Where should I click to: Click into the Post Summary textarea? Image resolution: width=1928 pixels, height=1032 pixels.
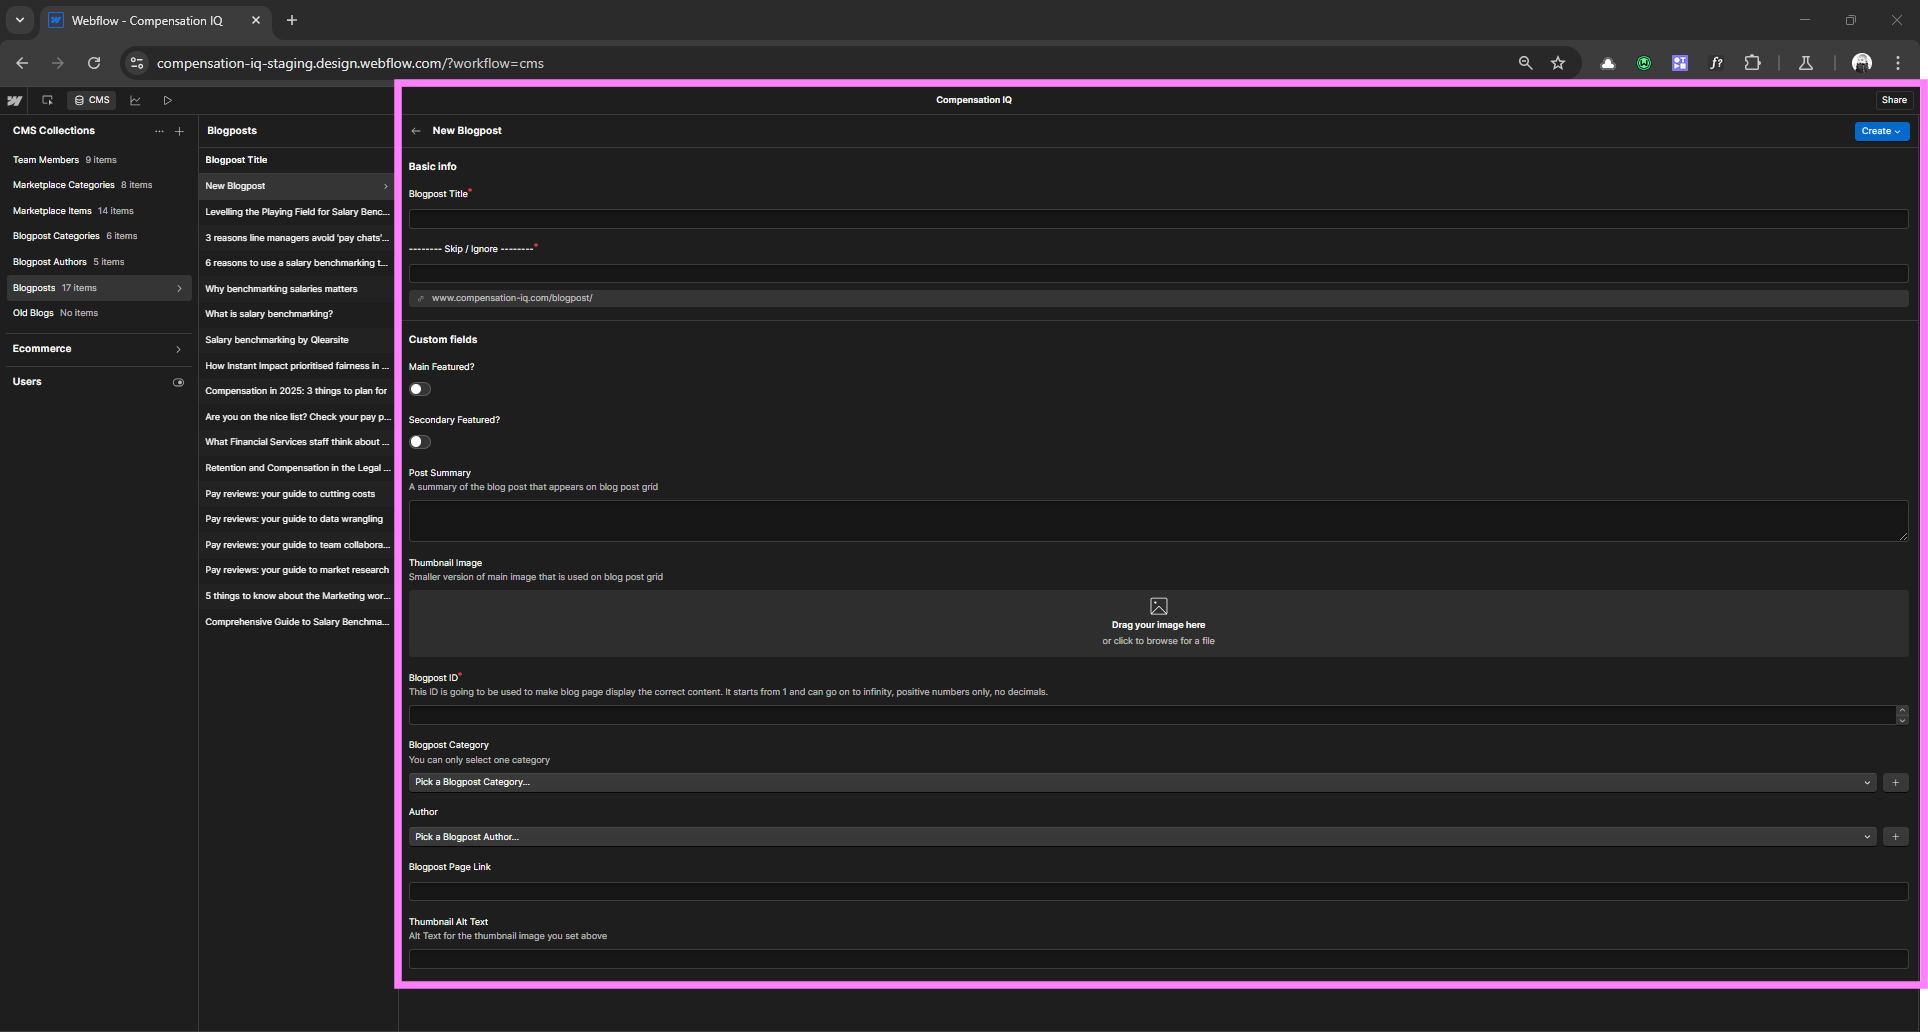[x=1158, y=521]
